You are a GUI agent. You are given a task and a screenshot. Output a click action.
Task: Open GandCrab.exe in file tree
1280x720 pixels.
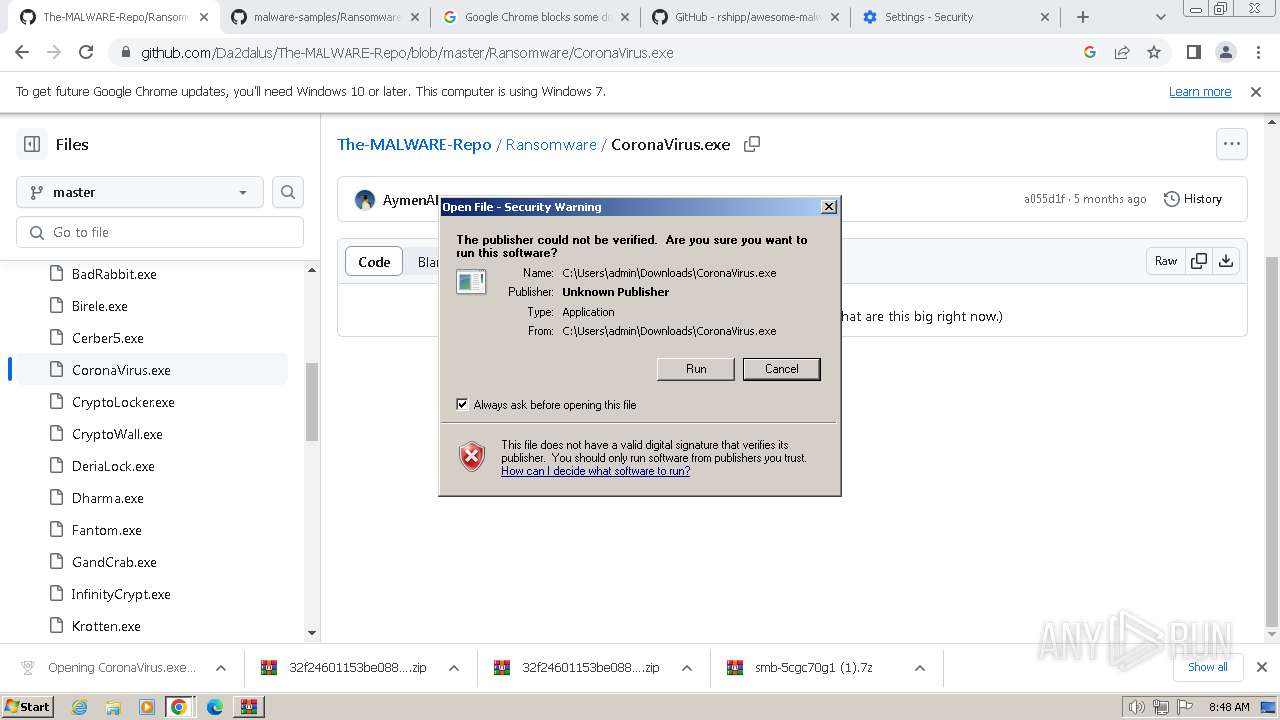114,562
